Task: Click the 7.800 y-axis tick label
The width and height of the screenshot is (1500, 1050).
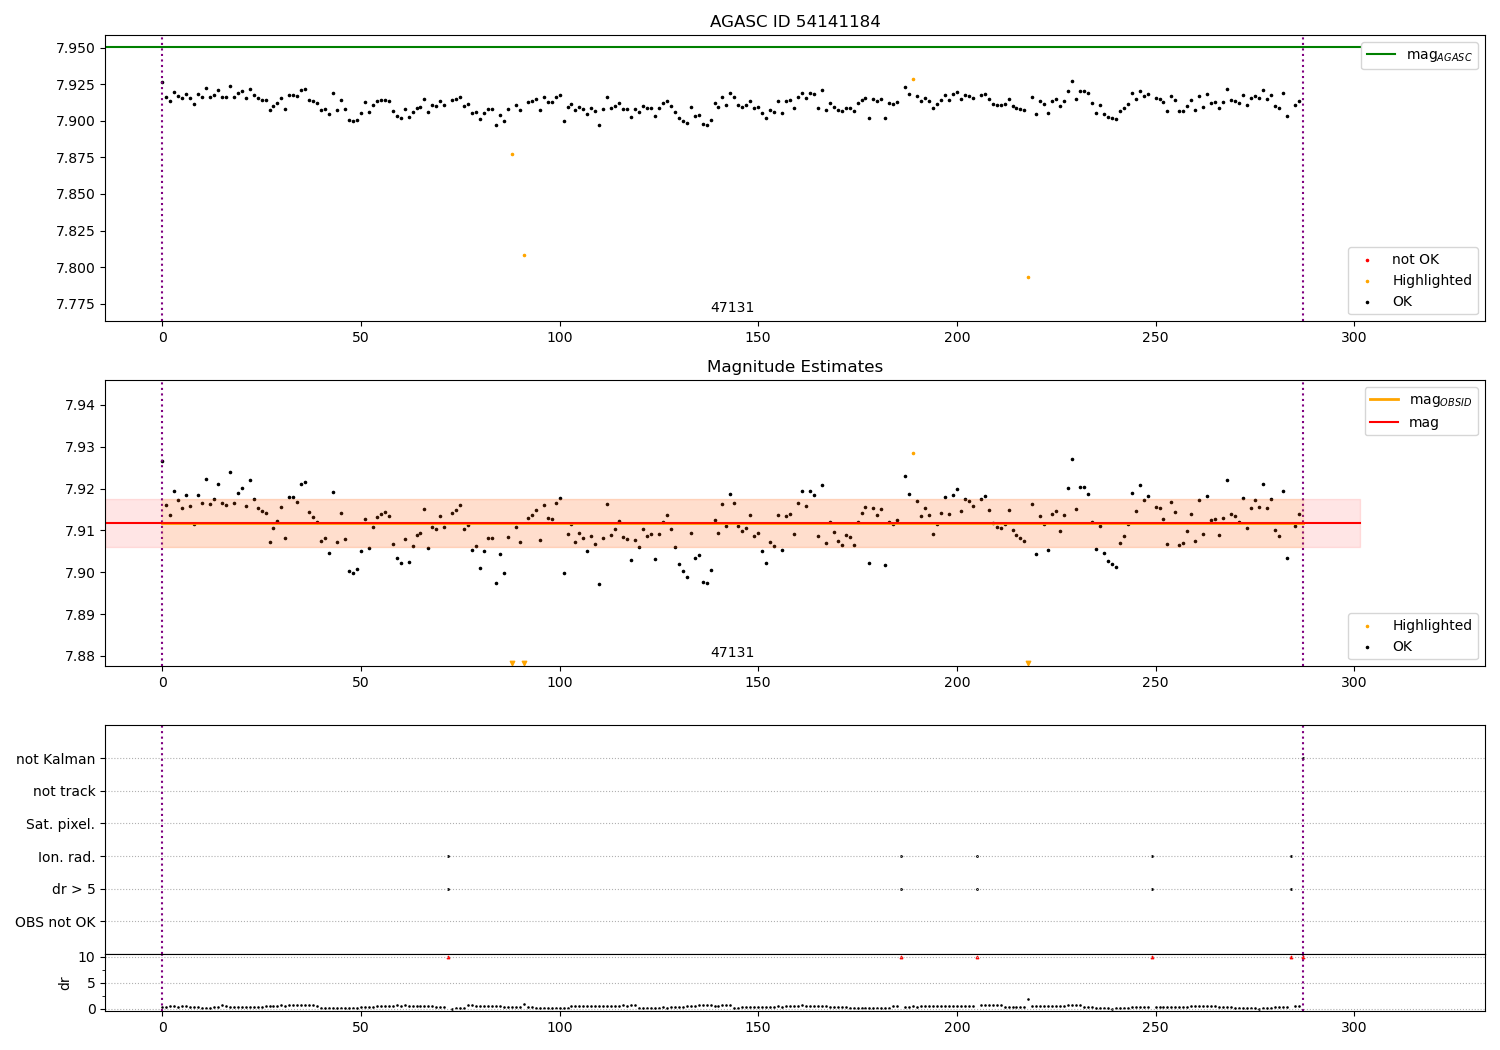Action: point(76,268)
